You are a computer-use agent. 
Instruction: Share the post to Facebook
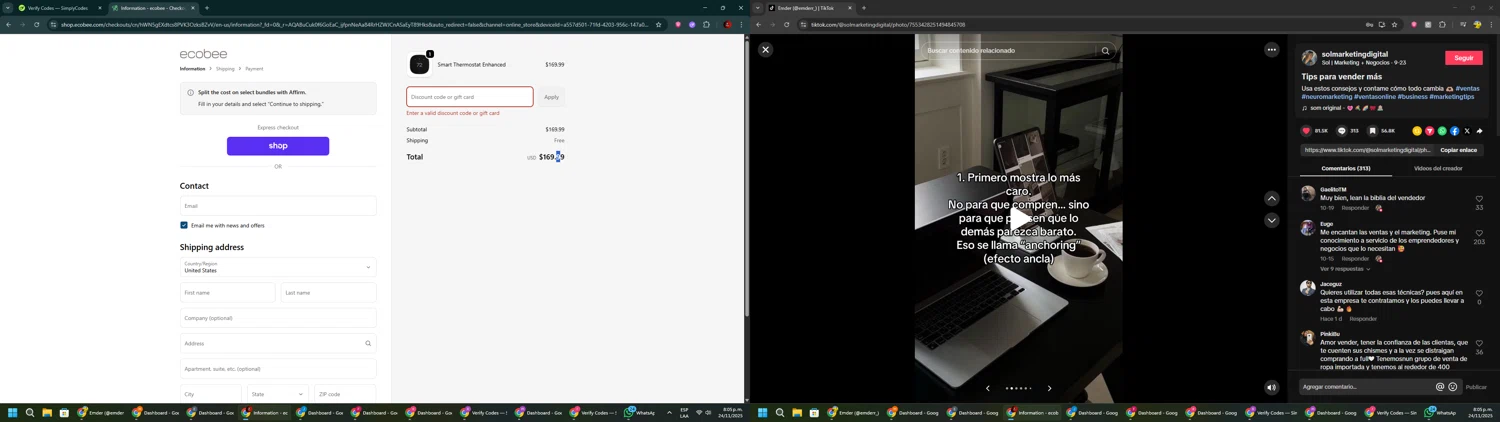1454,131
